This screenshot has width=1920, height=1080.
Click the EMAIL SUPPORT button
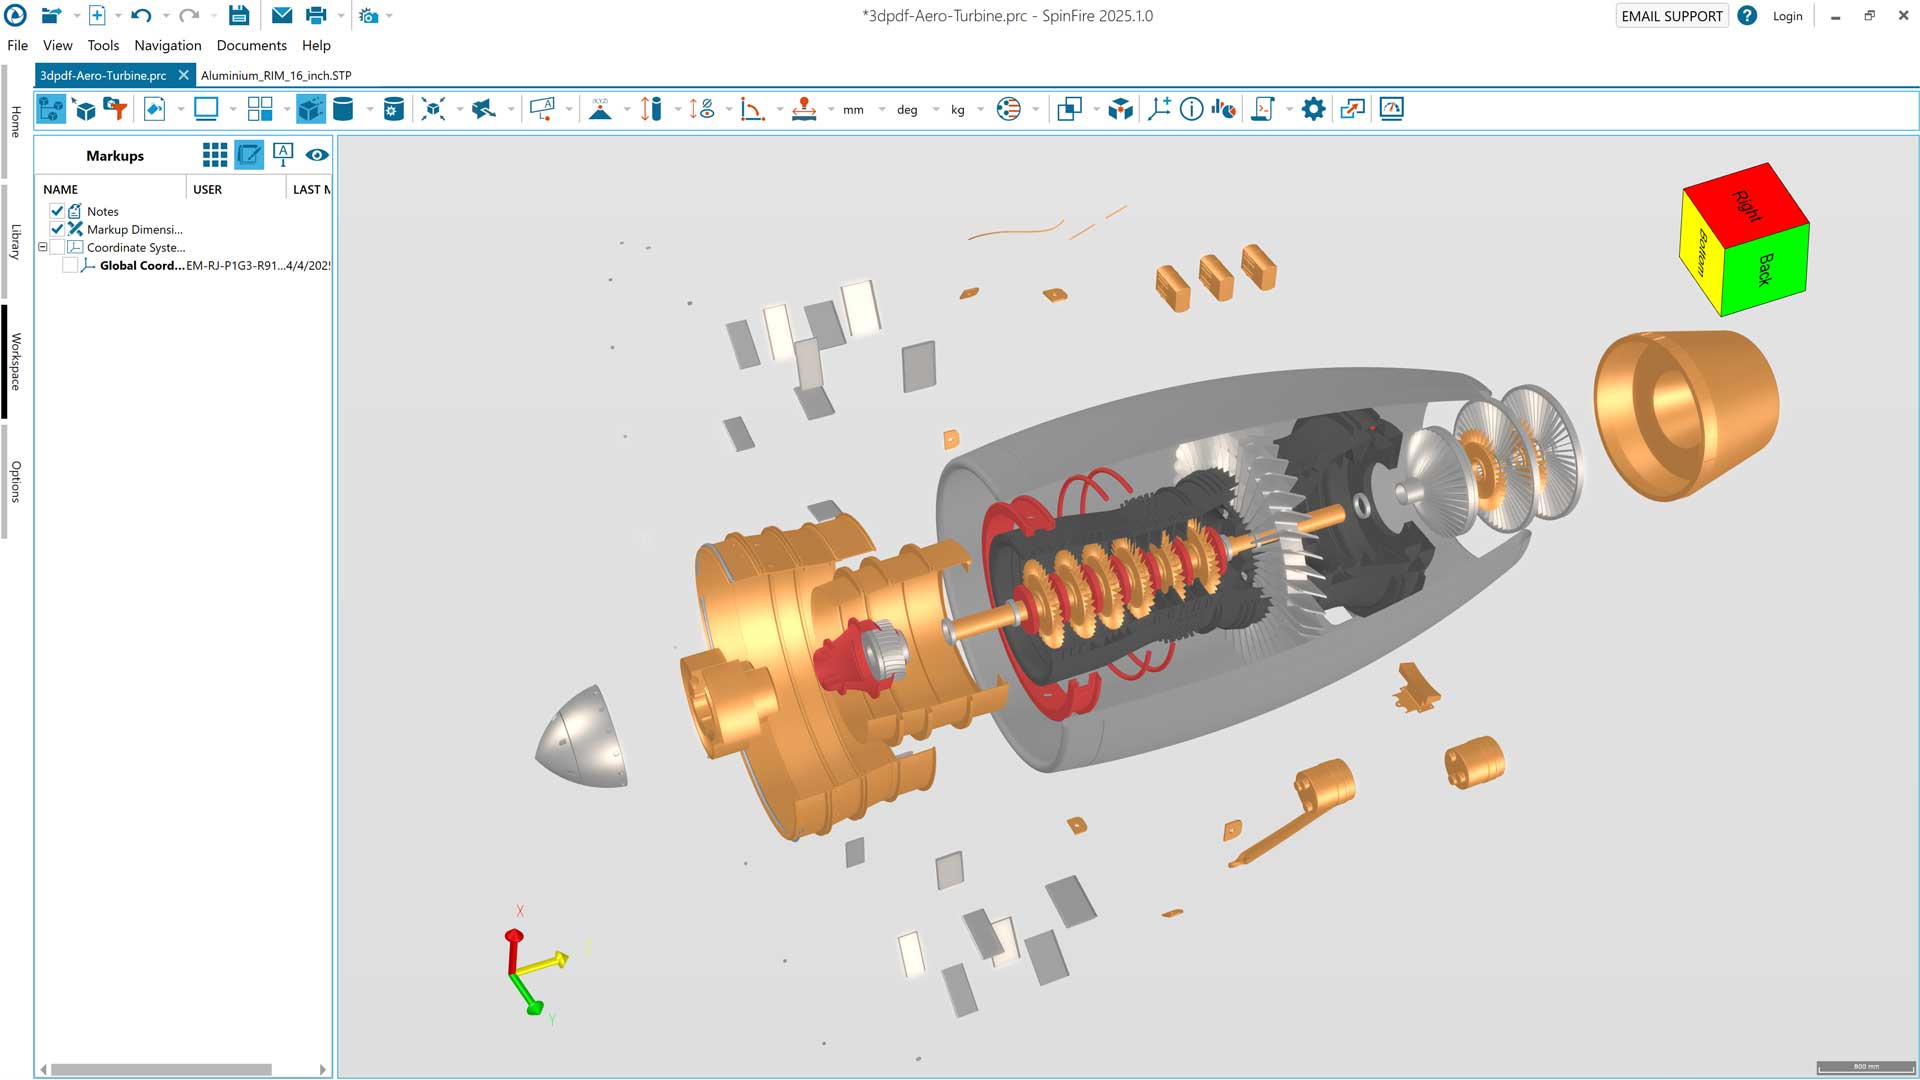[x=1671, y=16]
